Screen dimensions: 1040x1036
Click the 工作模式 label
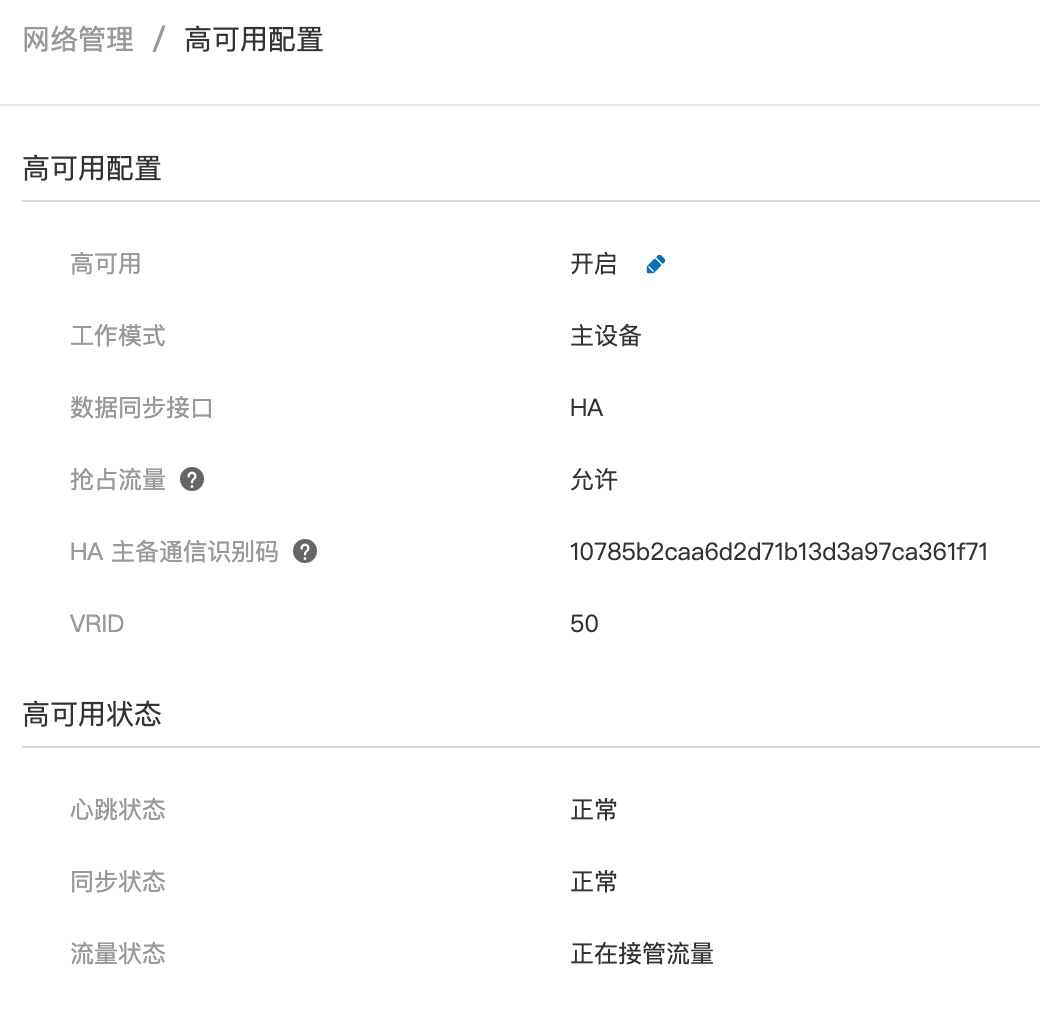(118, 336)
